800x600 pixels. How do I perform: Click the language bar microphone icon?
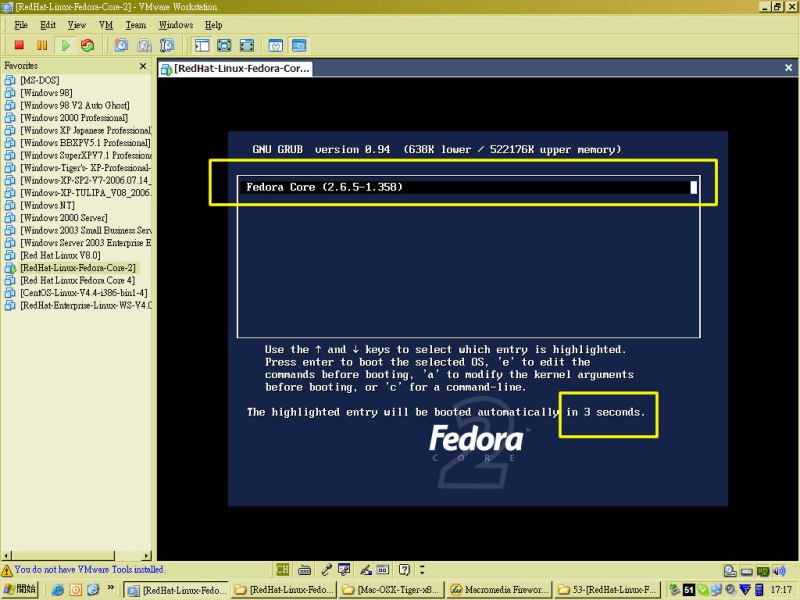[x=327, y=569]
